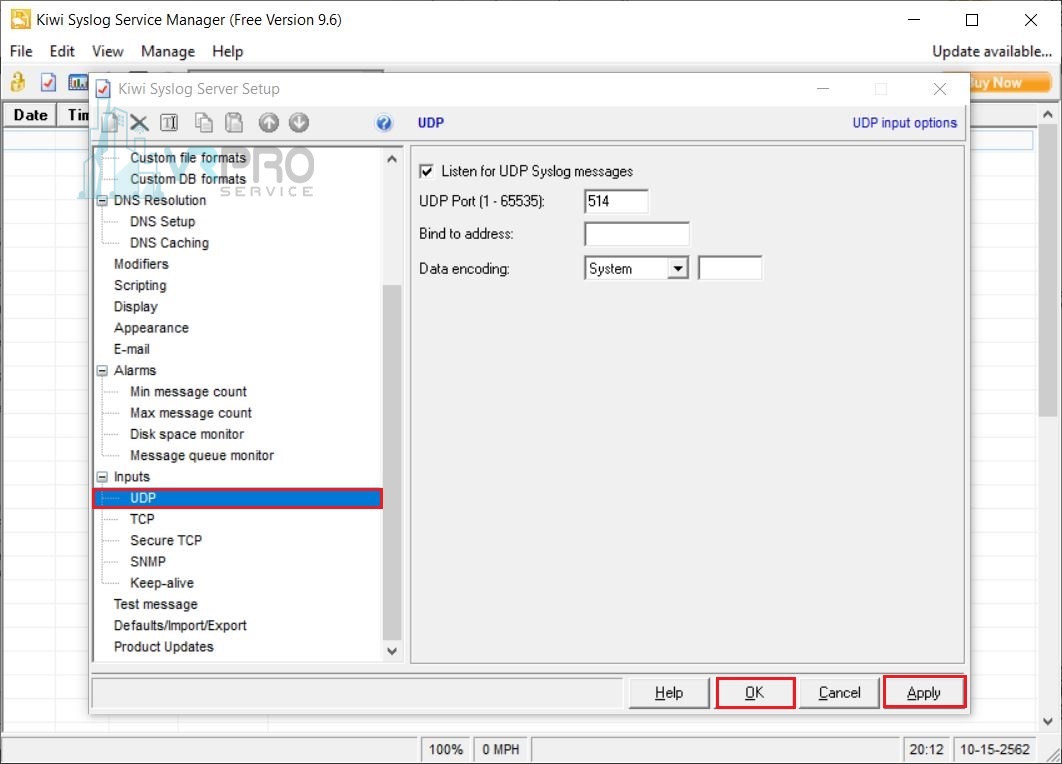
Task: Select the rename item icon in setup dialog
Action: (169, 122)
